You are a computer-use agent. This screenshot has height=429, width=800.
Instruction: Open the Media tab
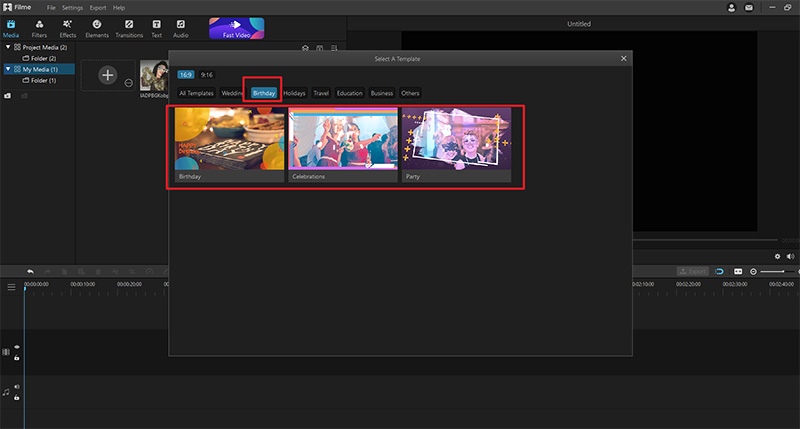11,29
